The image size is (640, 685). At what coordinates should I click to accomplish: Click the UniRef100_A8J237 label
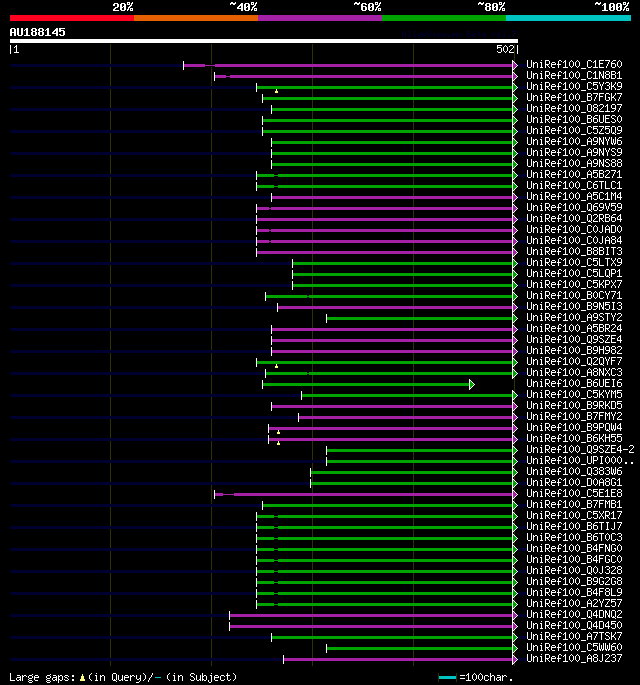point(574,659)
